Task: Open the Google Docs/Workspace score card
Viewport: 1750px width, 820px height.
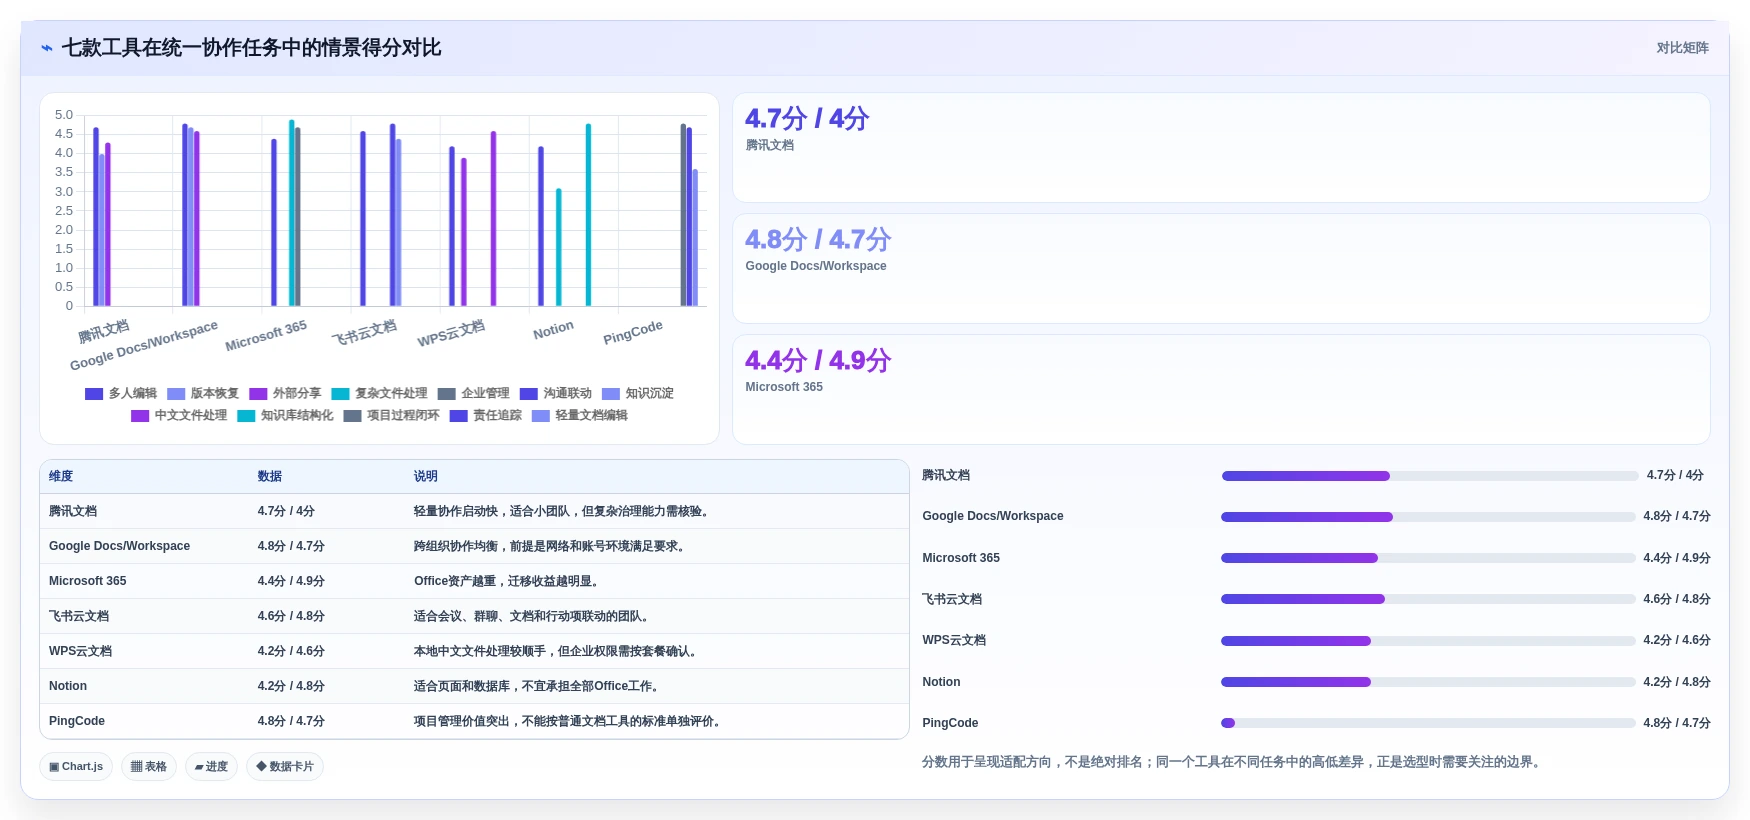Action: 1221,269
